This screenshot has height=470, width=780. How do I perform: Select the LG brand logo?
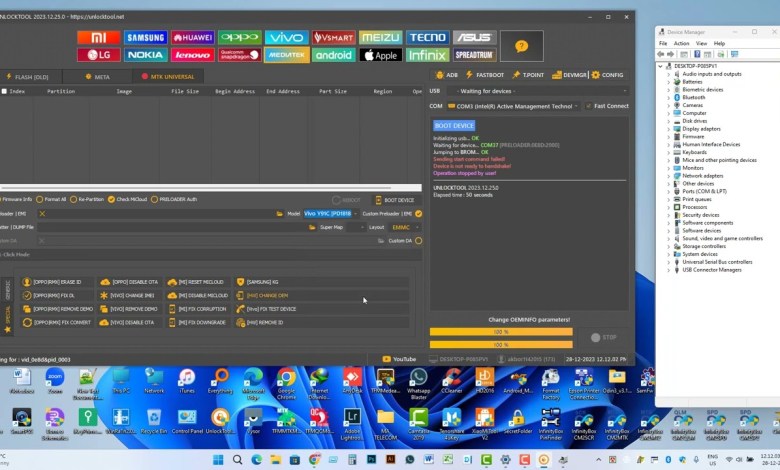coord(98,55)
